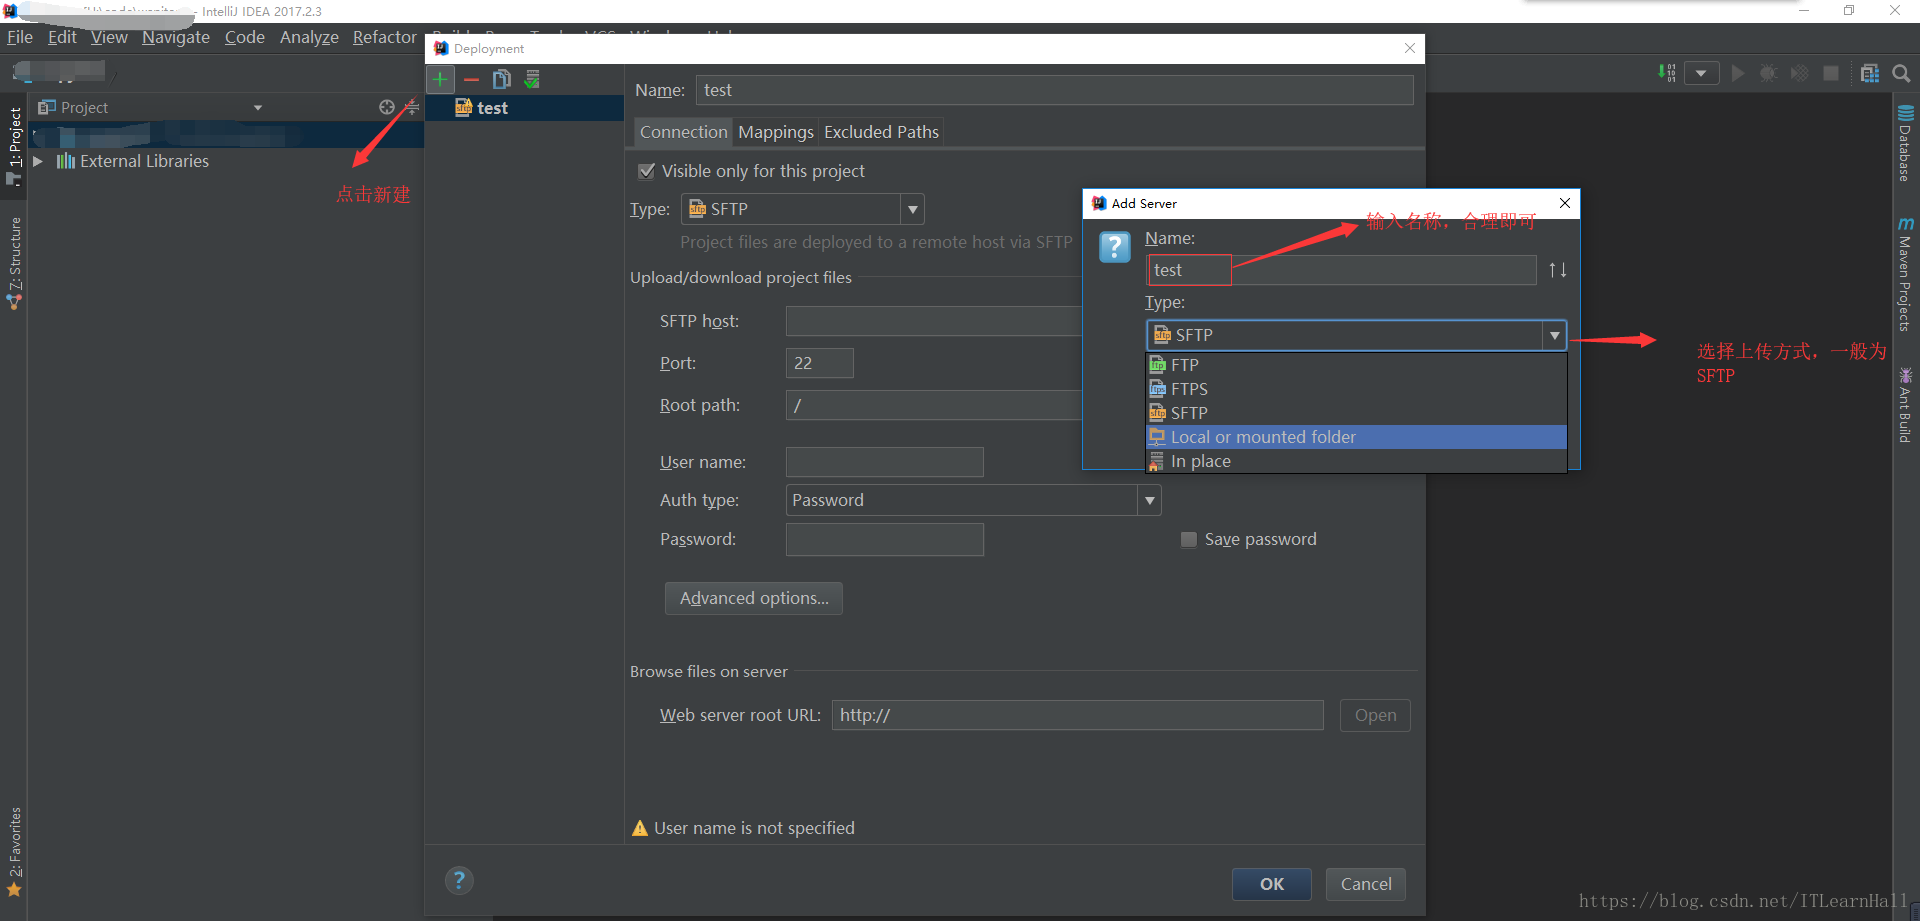Open the Navigate menu
The width and height of the screenshot is (1920, 921).
click(176, 37)
